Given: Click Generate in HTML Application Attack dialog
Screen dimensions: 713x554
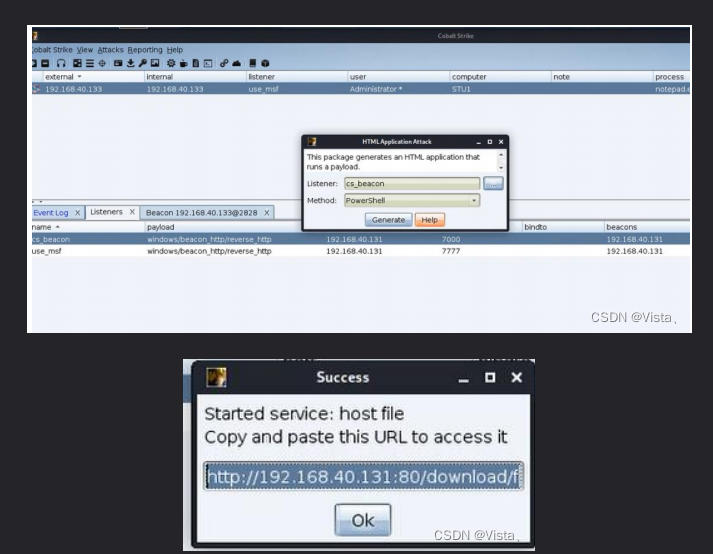Looking at the screenshot, I should (x=388, y=220).
